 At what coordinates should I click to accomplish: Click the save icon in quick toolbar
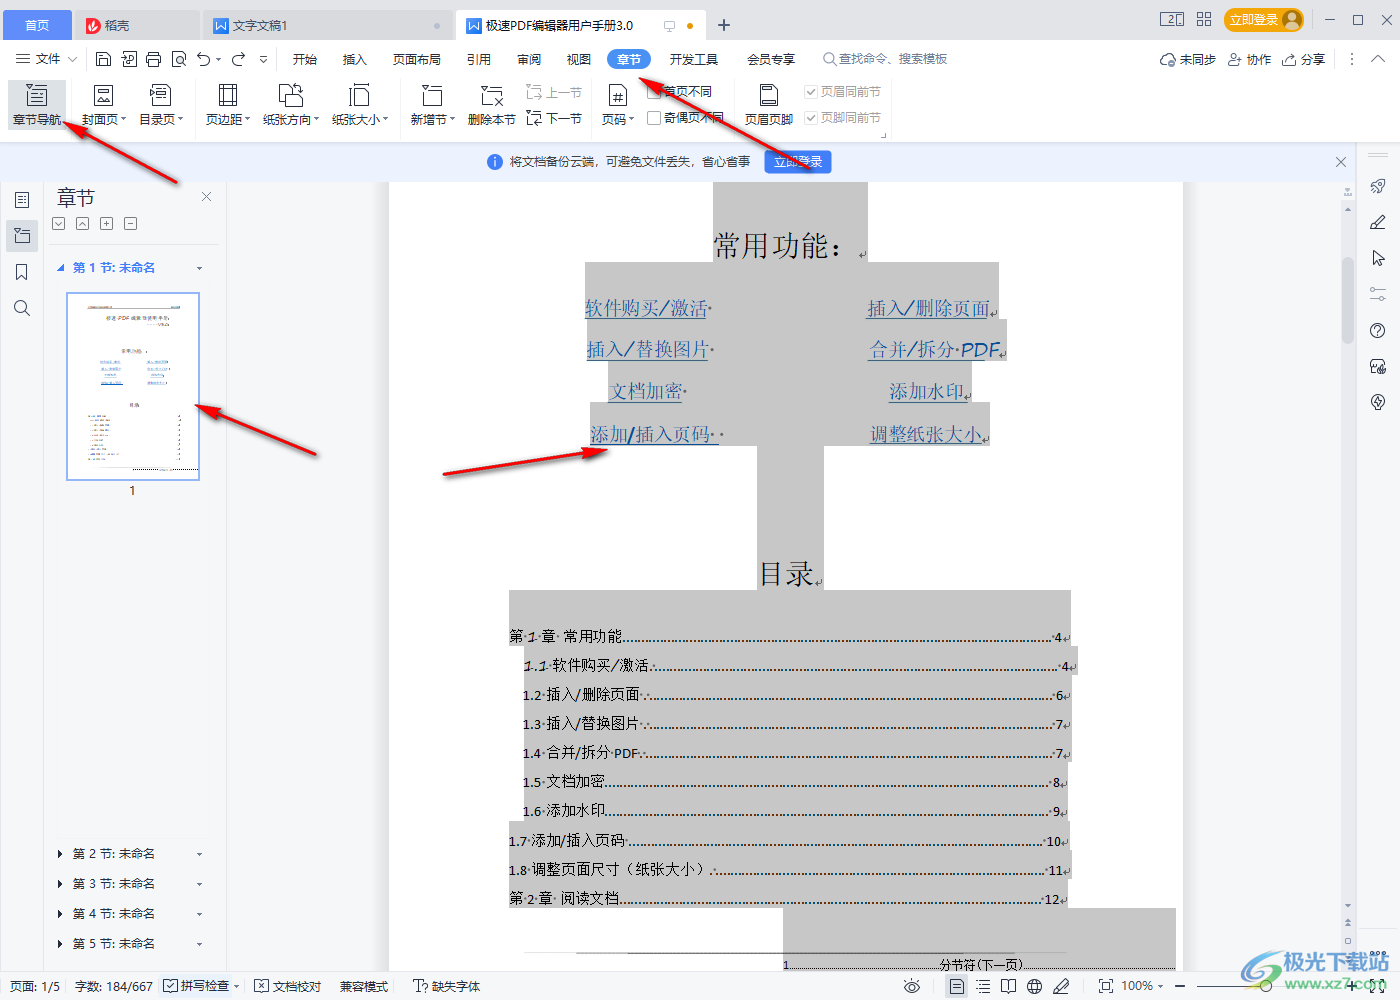103,59
